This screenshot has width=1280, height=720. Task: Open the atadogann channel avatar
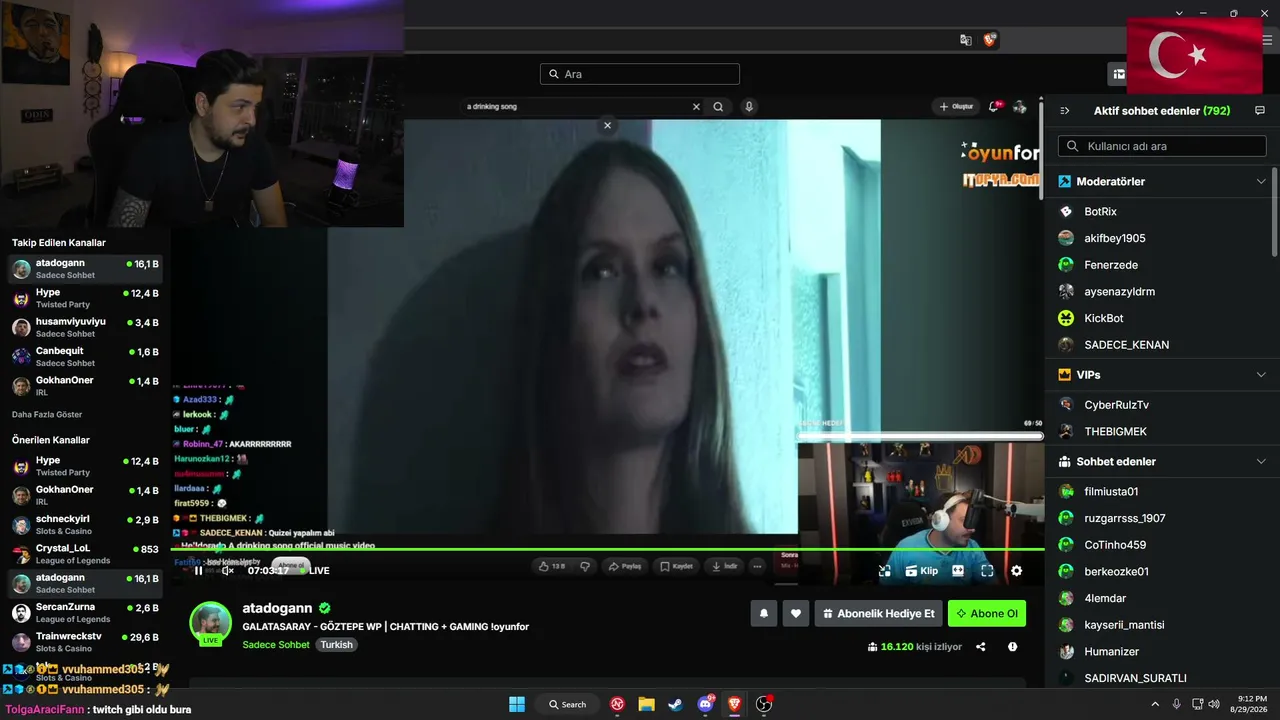(211, 623)
